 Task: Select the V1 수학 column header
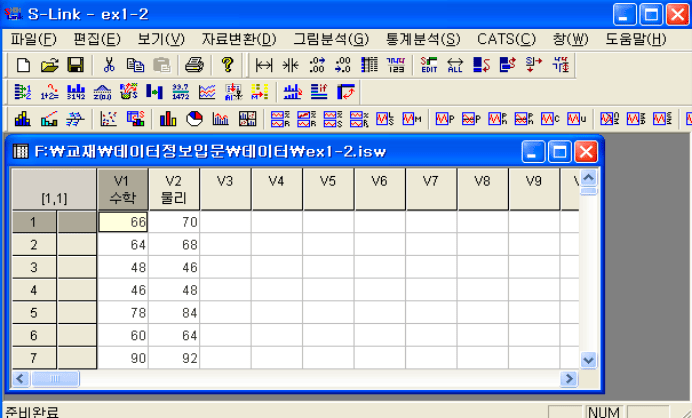tap(123, 189)
